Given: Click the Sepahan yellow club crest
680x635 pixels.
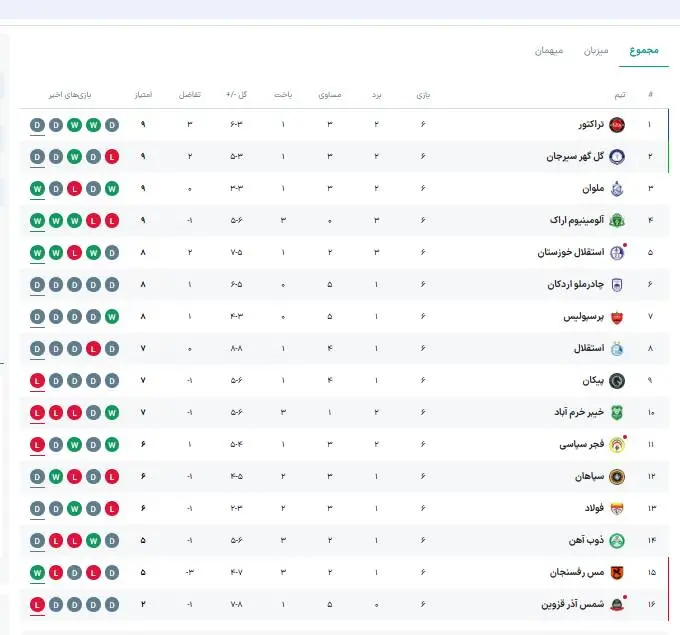Looking at the screenshot, I should [617, 477].
